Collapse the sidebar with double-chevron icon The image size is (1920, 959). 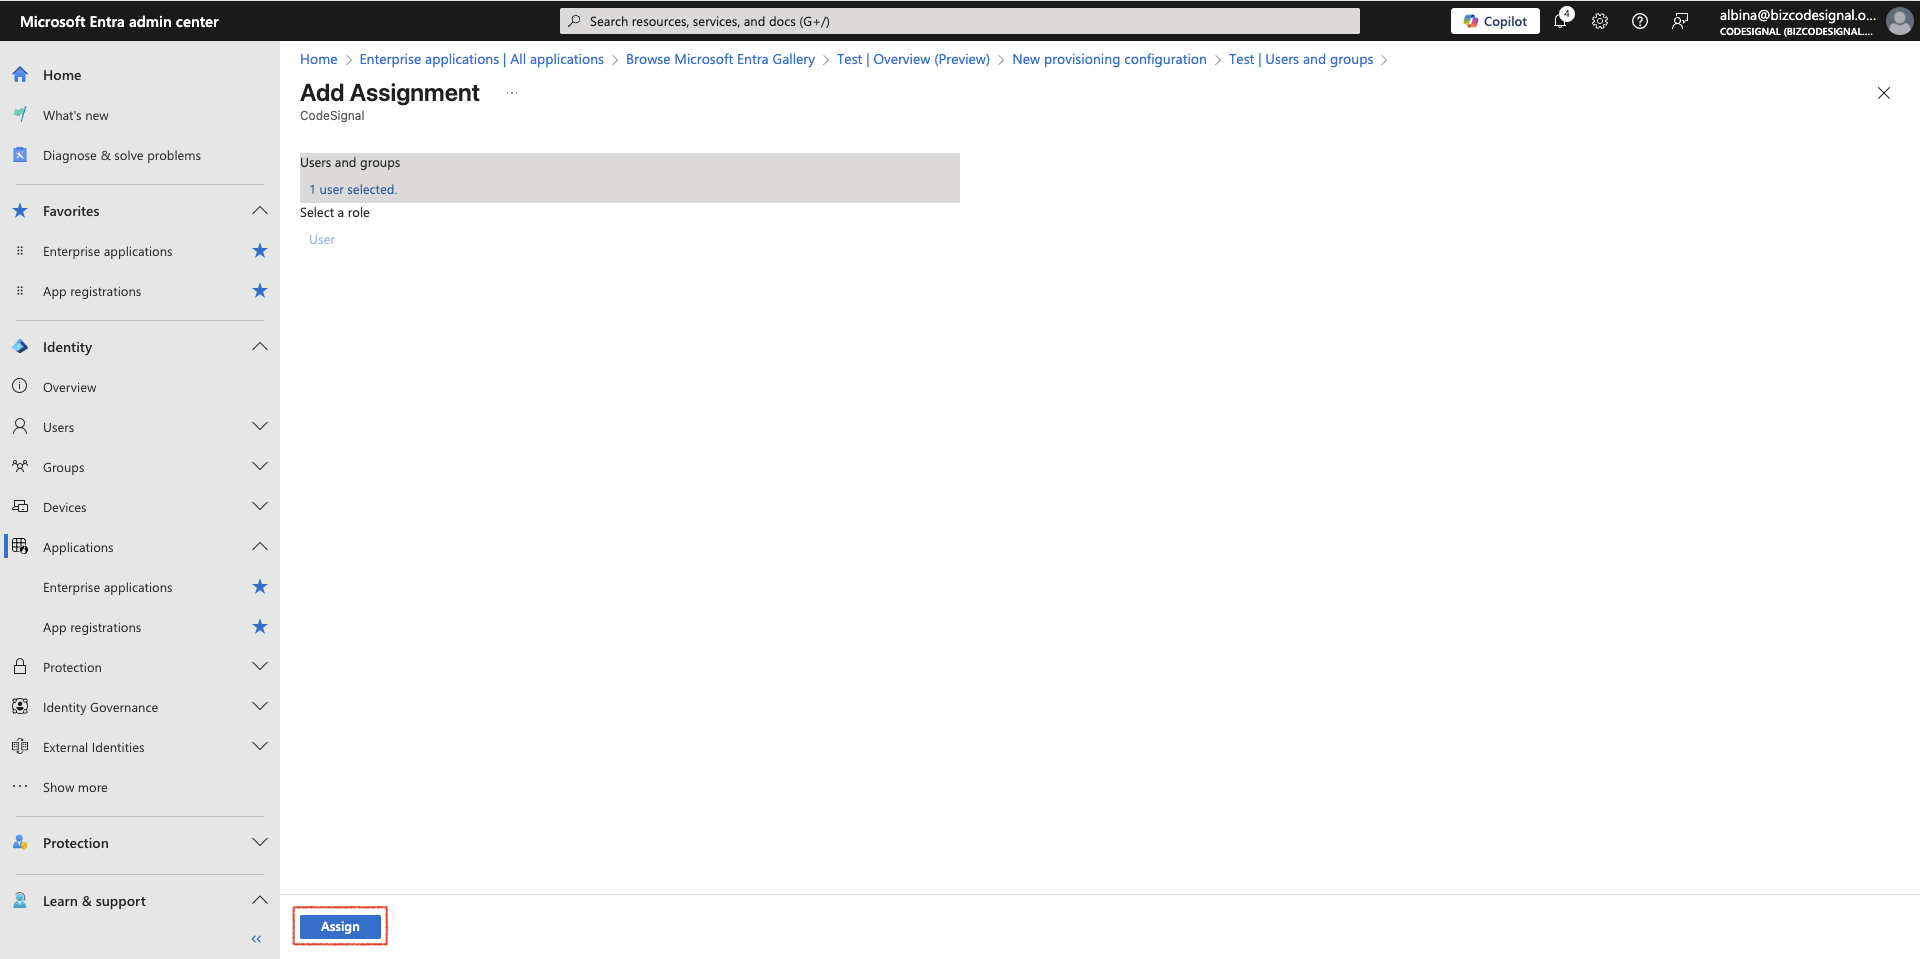point(256,939)
